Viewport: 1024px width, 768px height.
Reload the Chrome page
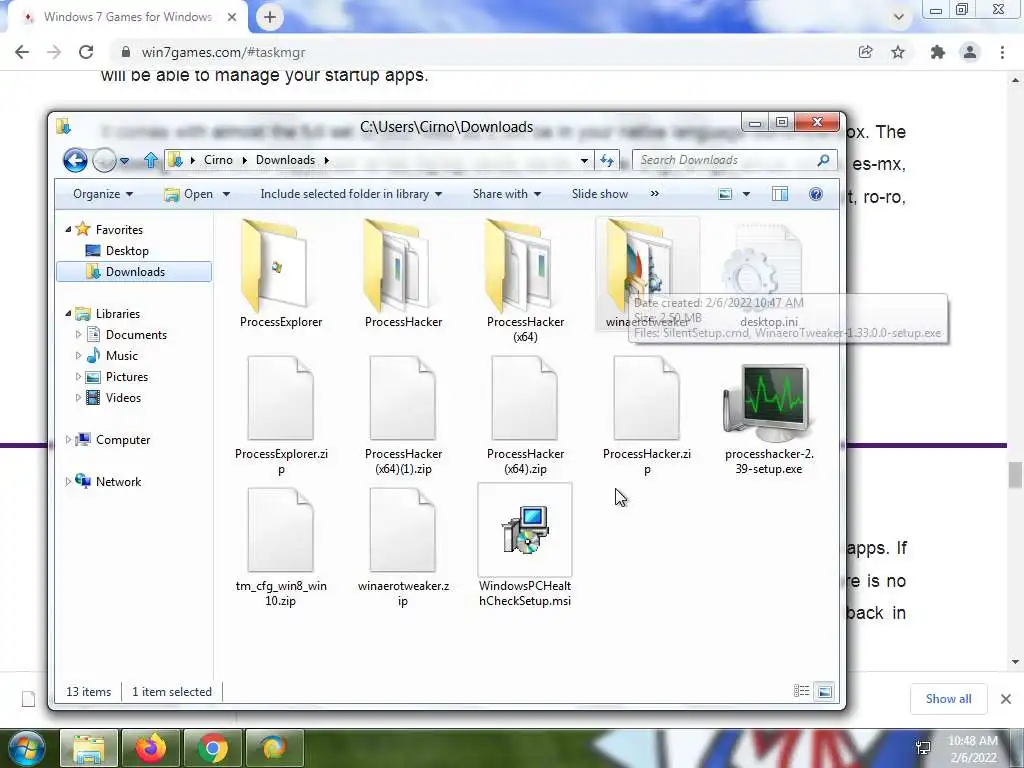(x=86, y=52)
